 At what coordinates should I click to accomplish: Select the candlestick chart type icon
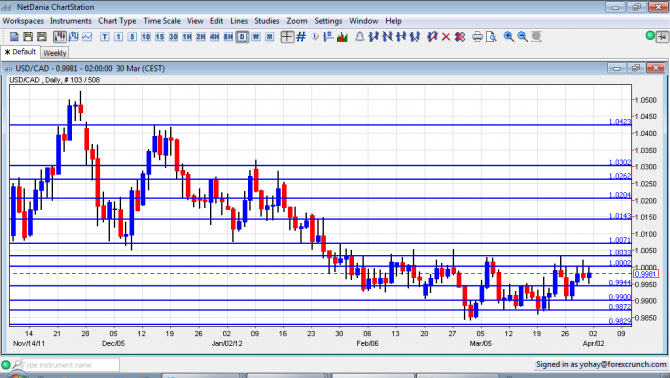(59, 37)
